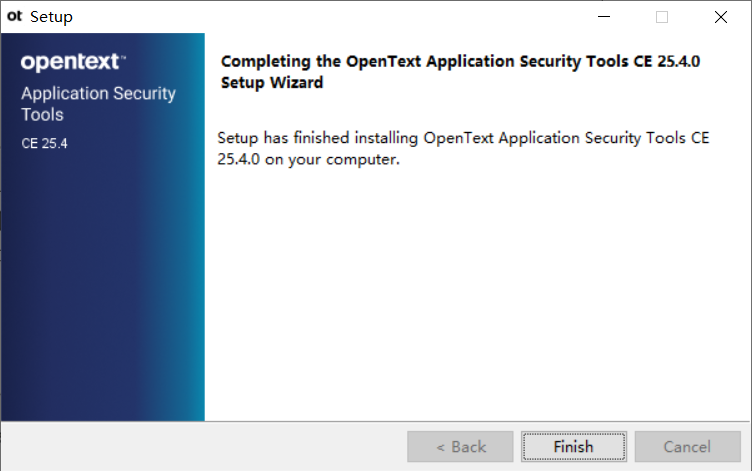Select the 'Application Security Tools' banner text
The width and height of the screenshot is (752, 471).
pyautogui.click(x=98, y=104)
